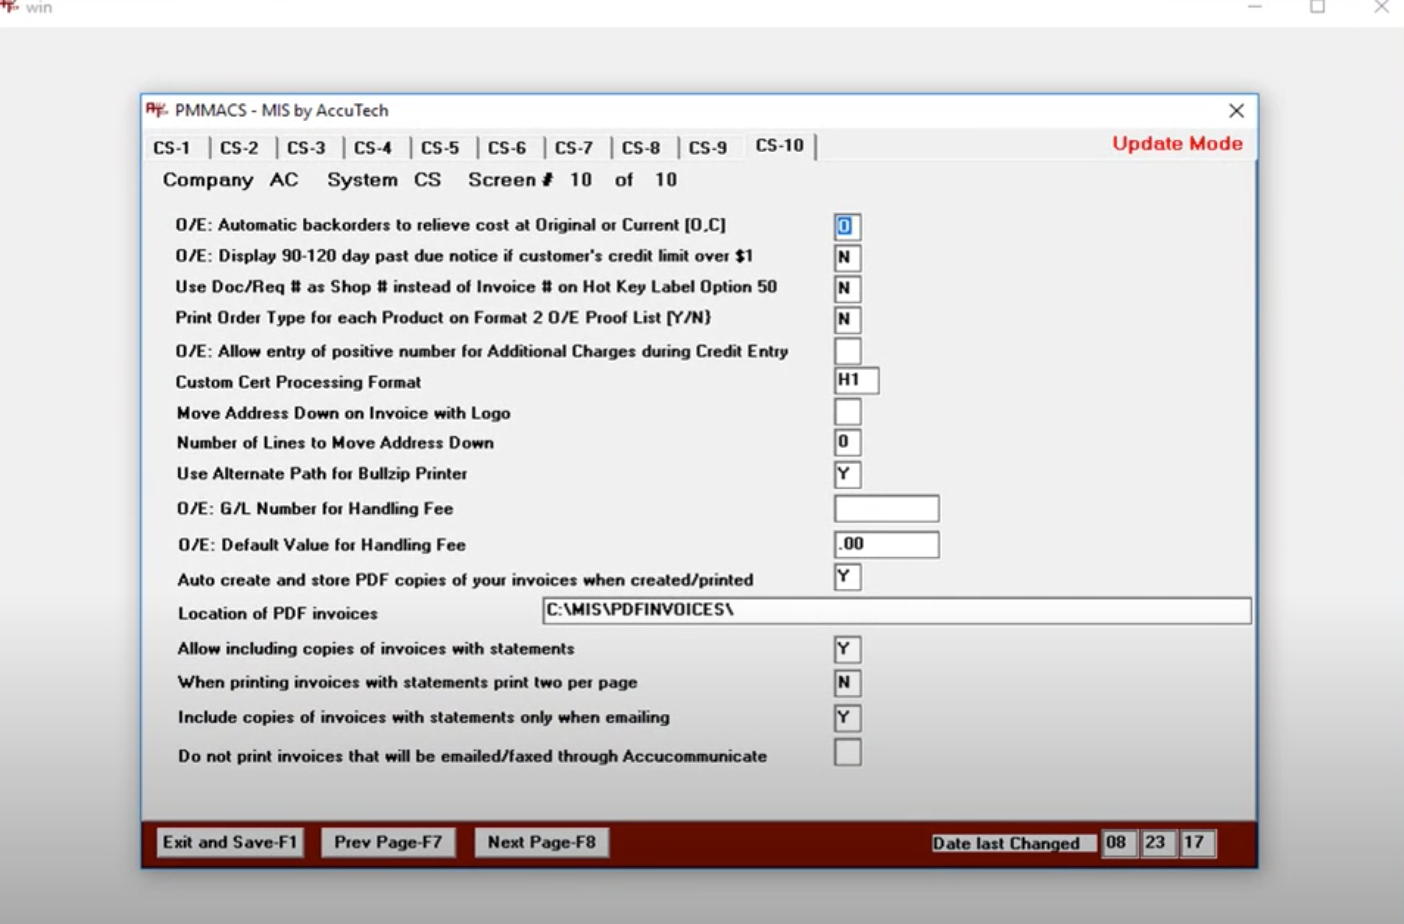1404x924 pixels.
Task: Open the CS-2 tab
Action: pos(240,148)
